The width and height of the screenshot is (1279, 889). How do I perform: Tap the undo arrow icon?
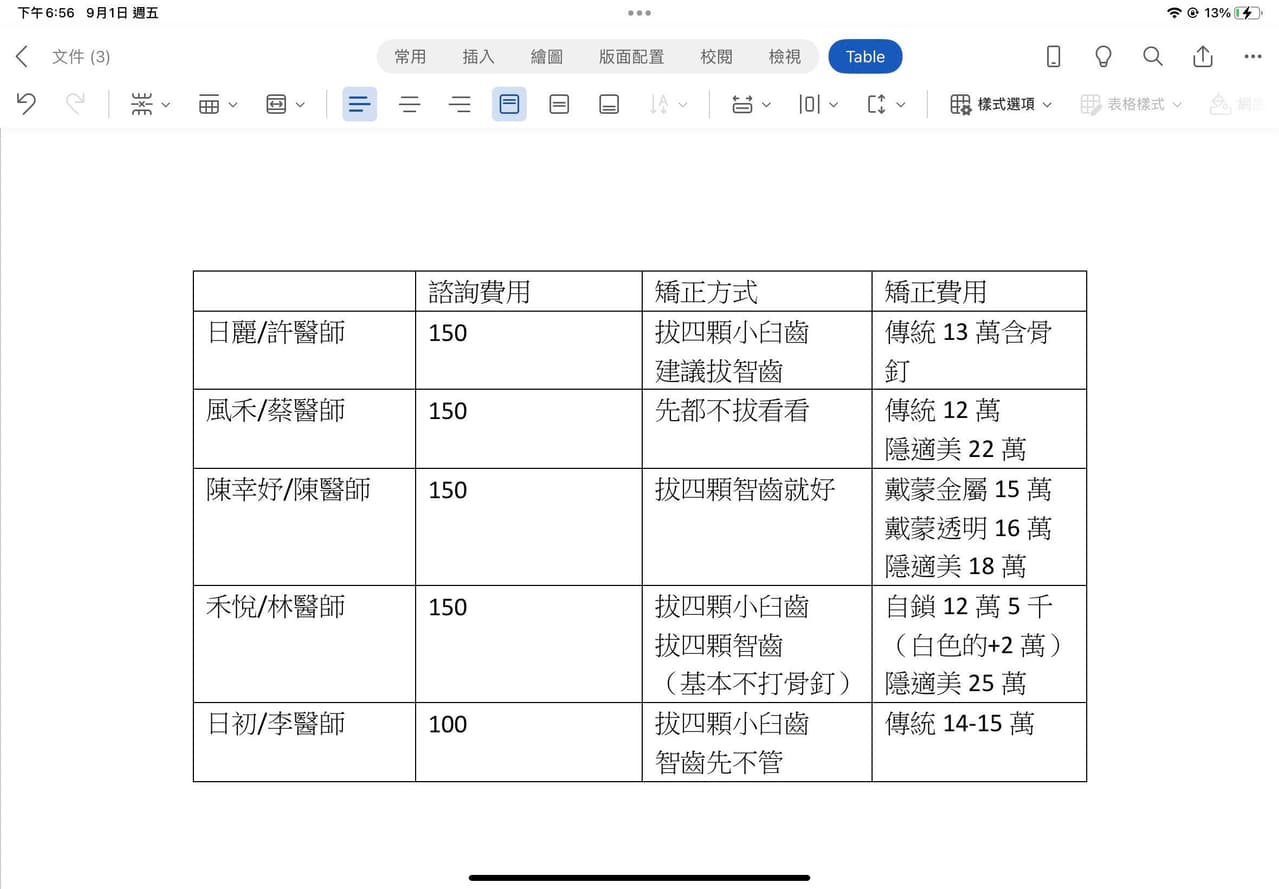pos(27,104)
